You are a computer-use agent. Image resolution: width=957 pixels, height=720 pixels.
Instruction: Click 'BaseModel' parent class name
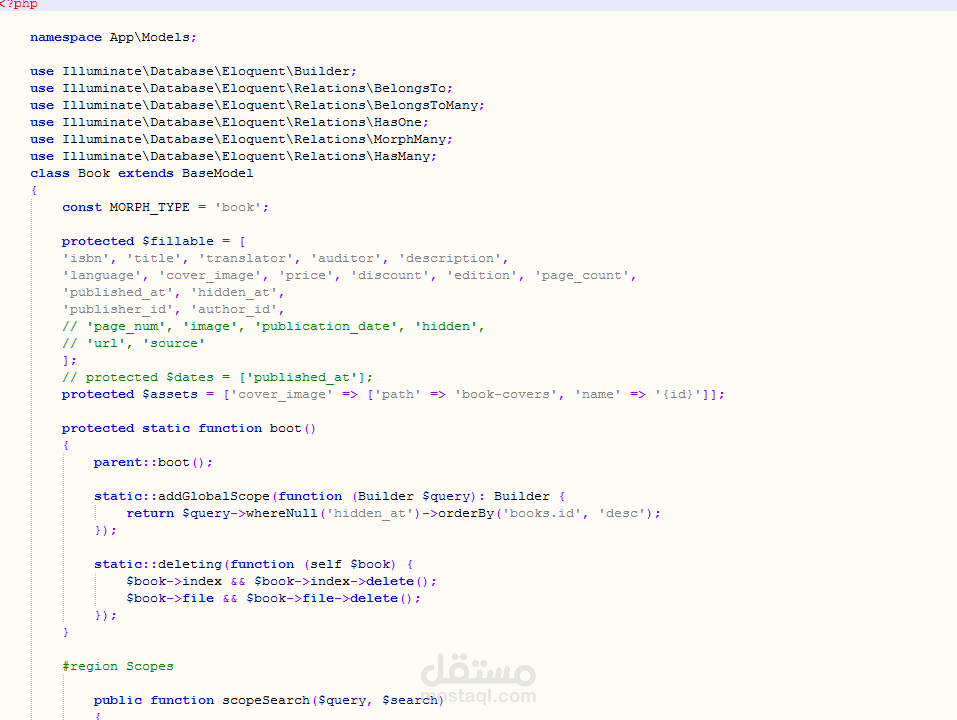click(217, 173)
